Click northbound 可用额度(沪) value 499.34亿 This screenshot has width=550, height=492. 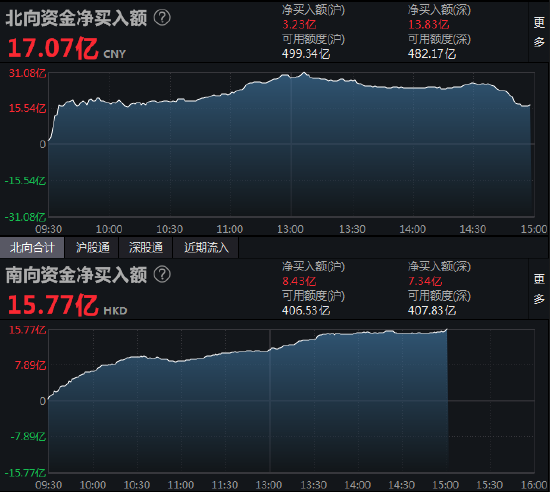click(306, 54)
